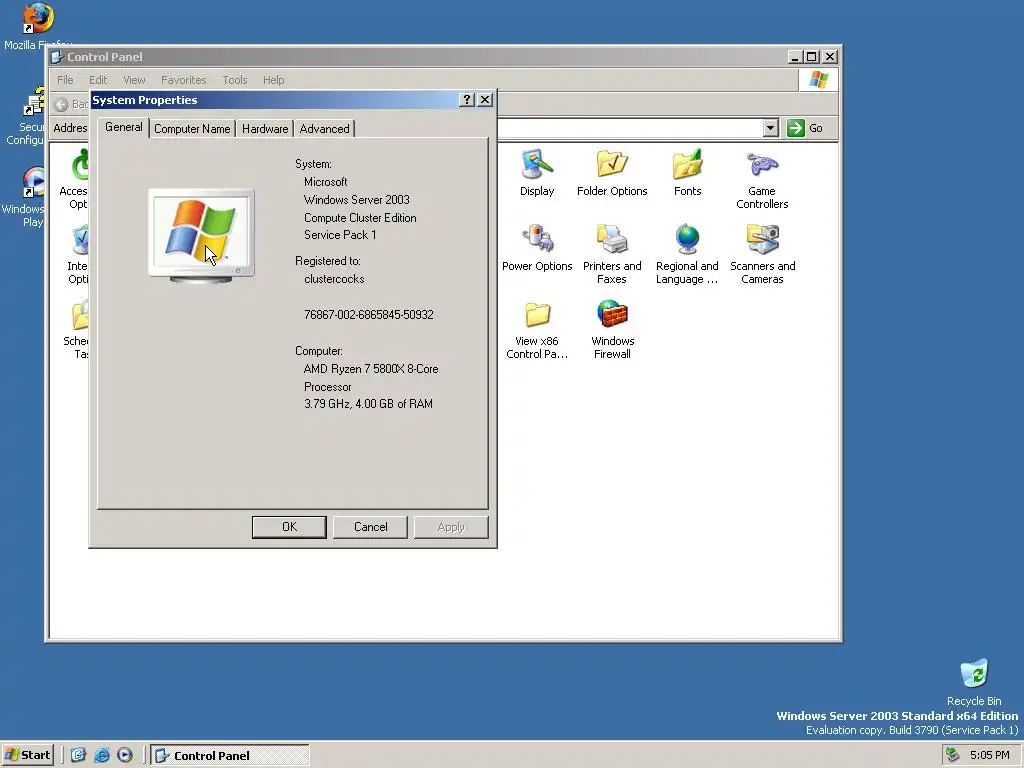1024x768 pixels.
Task: Close the System Properties dialog
Action: click(485, 100)
